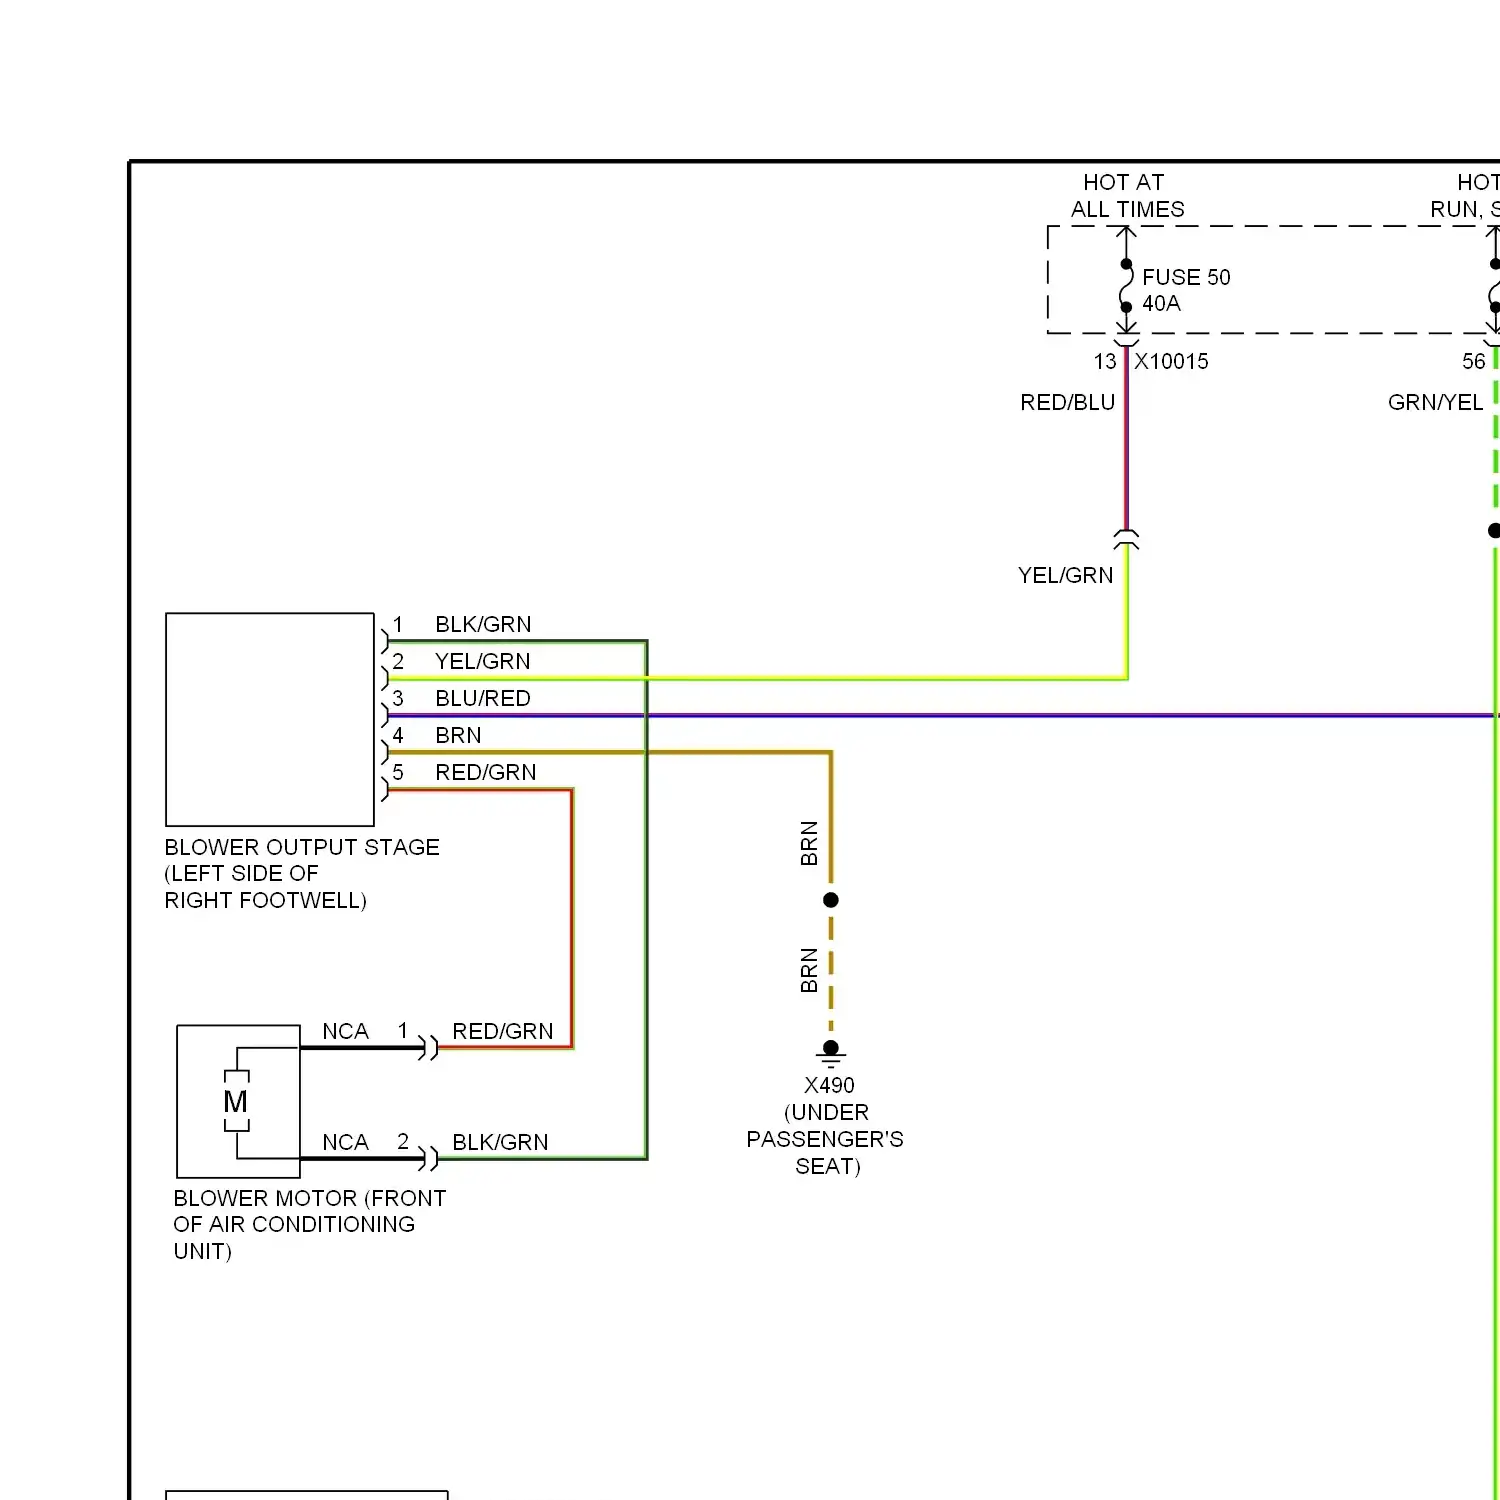Click the fuse 50 symbol
This screenshot has width=1500, height=1500.
[1127, 286]
